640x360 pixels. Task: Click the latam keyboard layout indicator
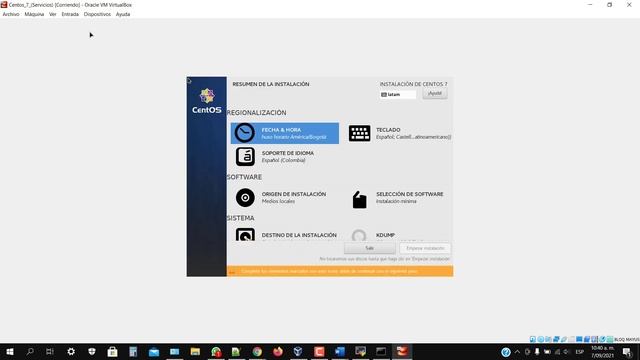(x=398, y=94)
